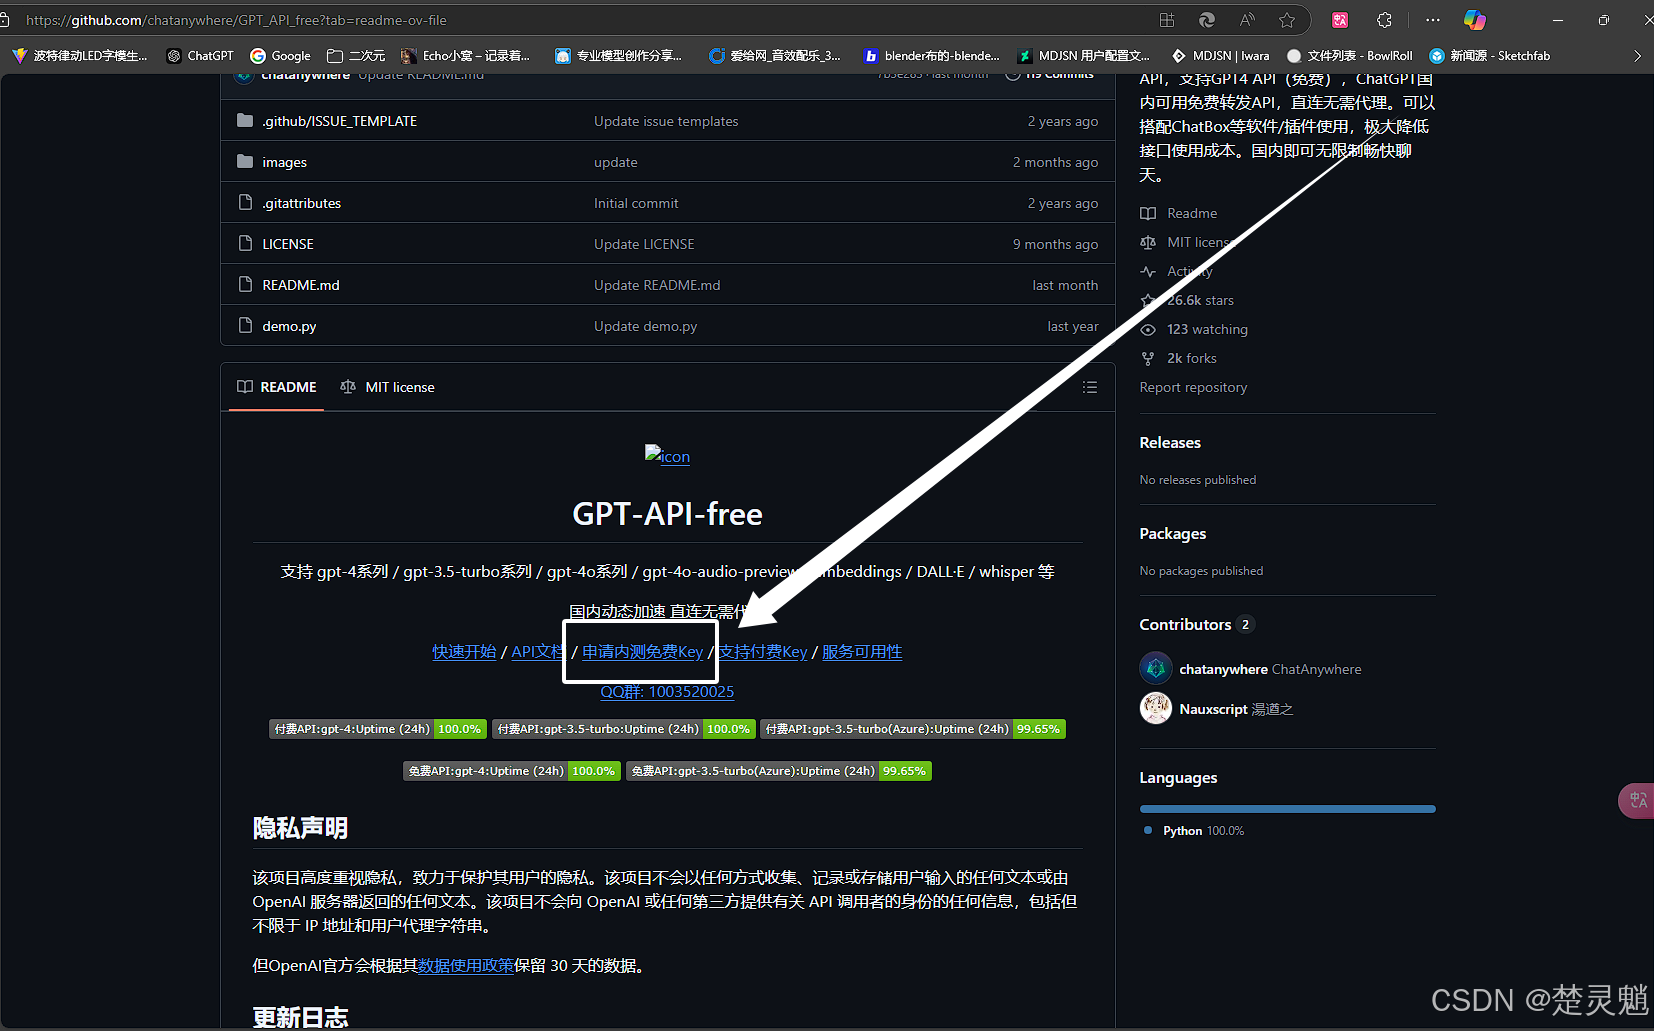Screen dimensions: 1654x1031
Task: Open the blender布的 bookmark
Action: pyautogui.click(x=932, y=56)
